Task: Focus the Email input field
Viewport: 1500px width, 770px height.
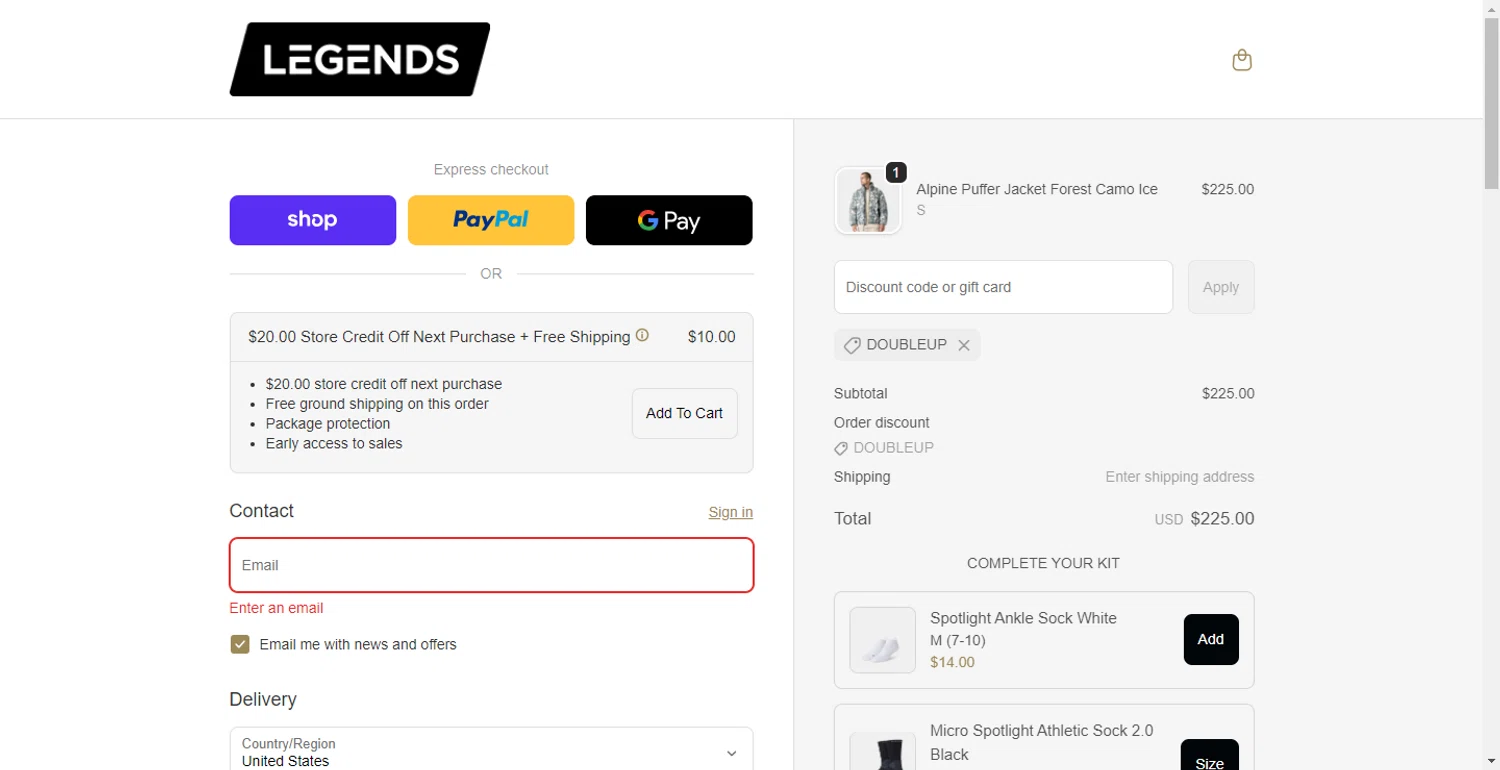Action: coord(491,565)
